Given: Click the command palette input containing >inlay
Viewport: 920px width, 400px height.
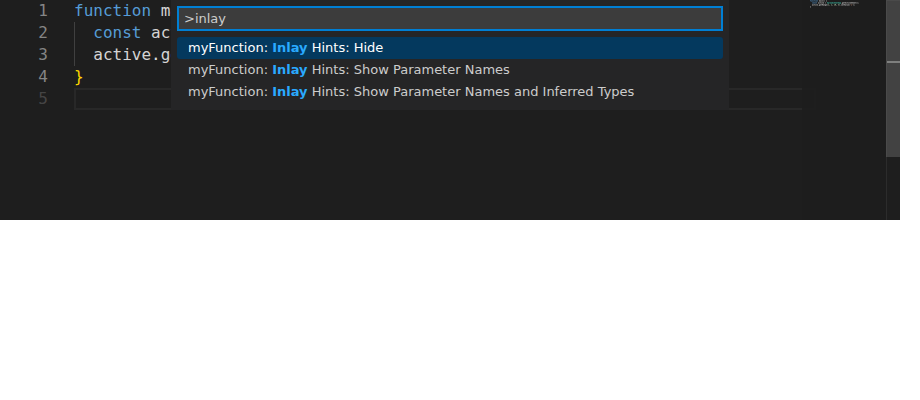Looking at the screenshot, I should [x=449, y=19].
